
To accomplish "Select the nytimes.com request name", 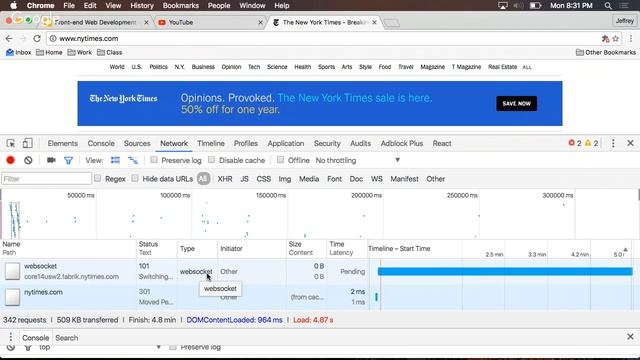I will coord(43,292).
